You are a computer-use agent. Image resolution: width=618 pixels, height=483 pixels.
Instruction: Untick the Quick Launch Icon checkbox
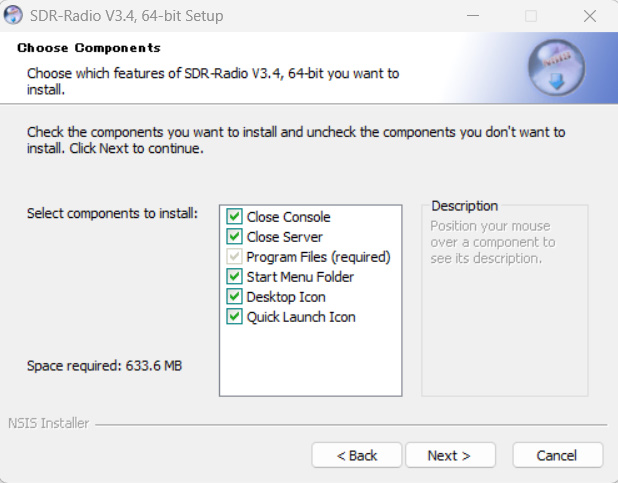click(x=234, y=317)
